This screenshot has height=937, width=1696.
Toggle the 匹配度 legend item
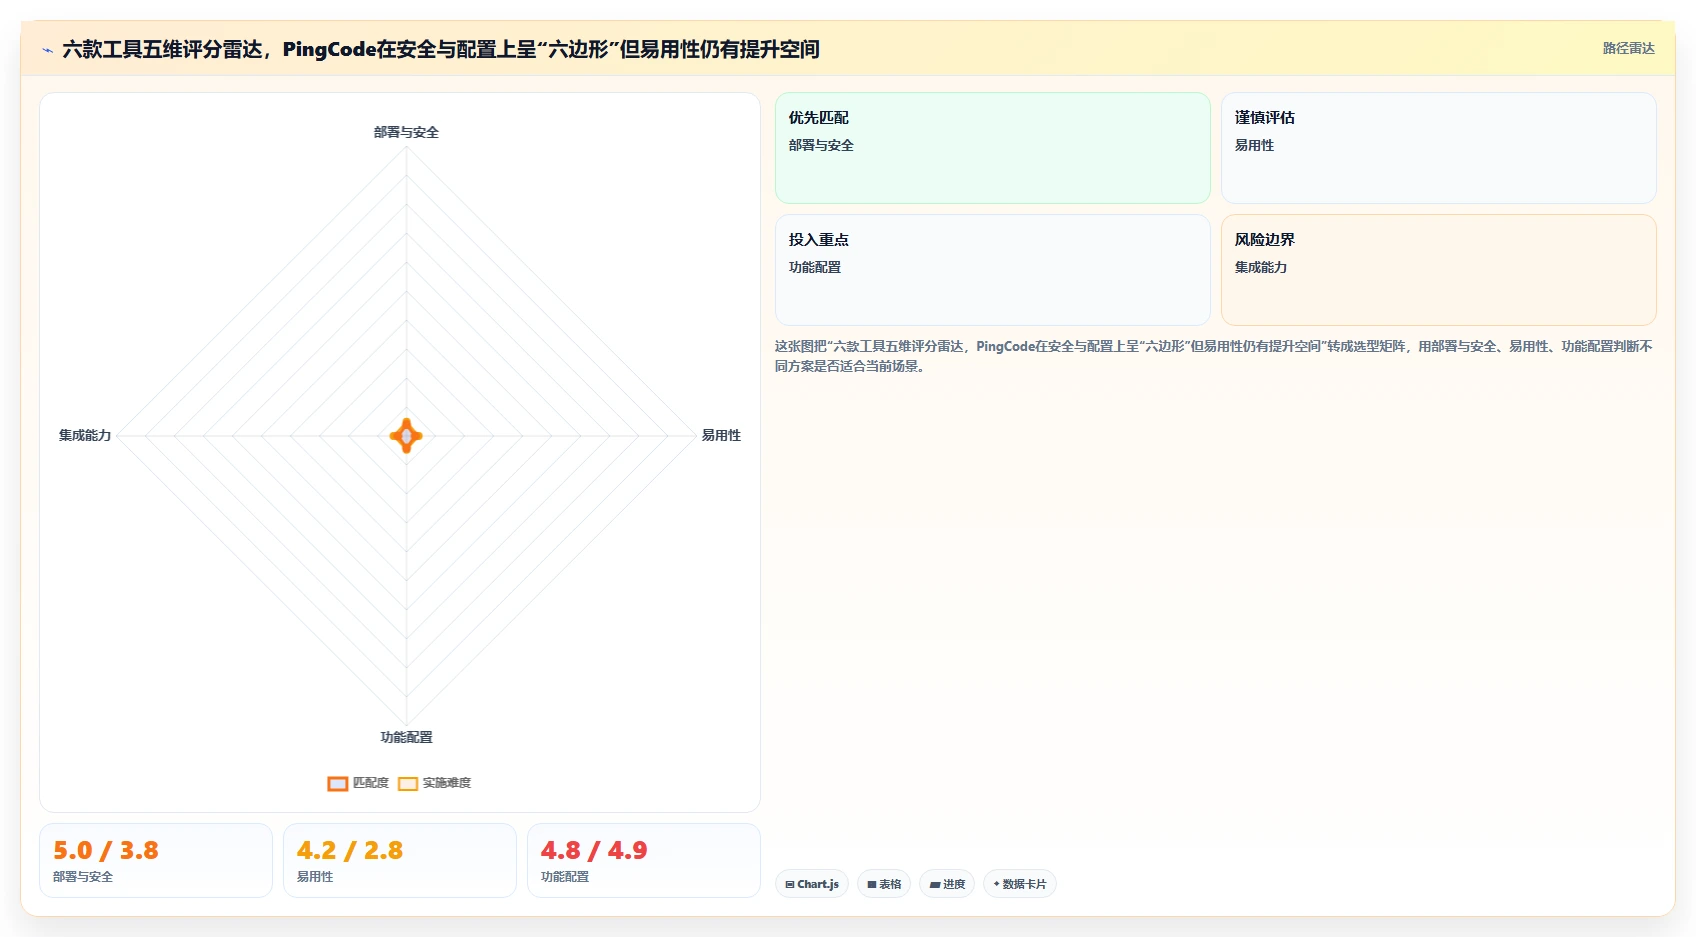point(358,783)
